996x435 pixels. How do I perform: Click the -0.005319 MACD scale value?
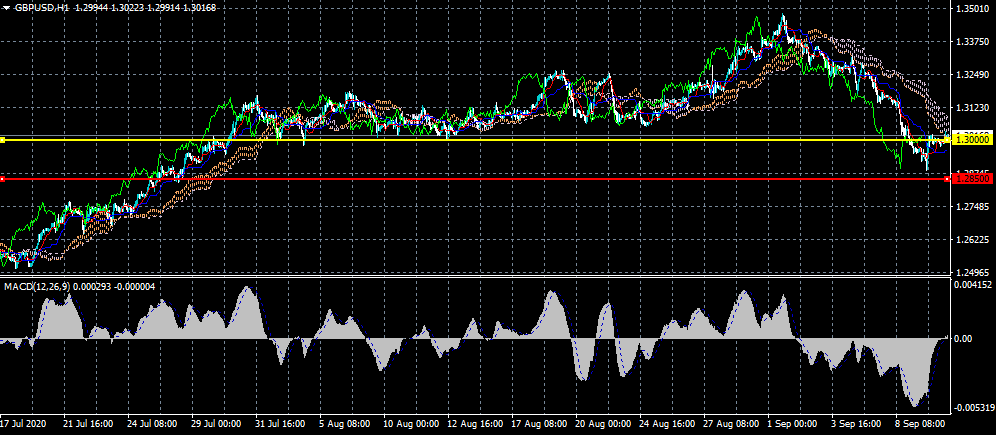(971, 407)
